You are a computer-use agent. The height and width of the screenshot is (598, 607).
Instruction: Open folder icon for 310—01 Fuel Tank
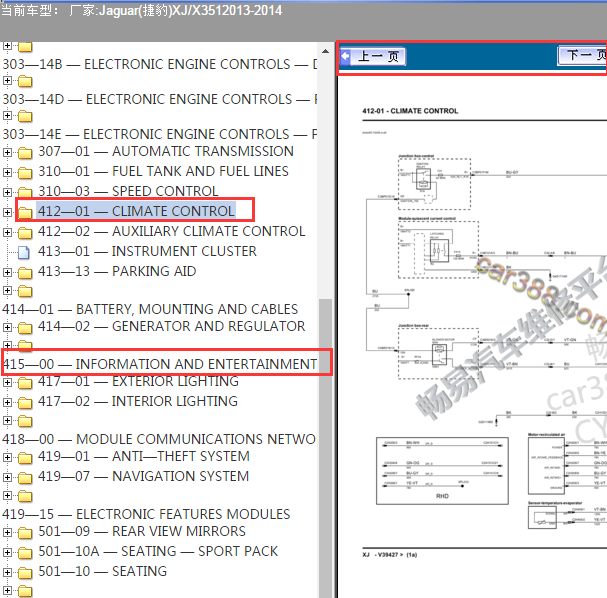click(x=25, y=173)
